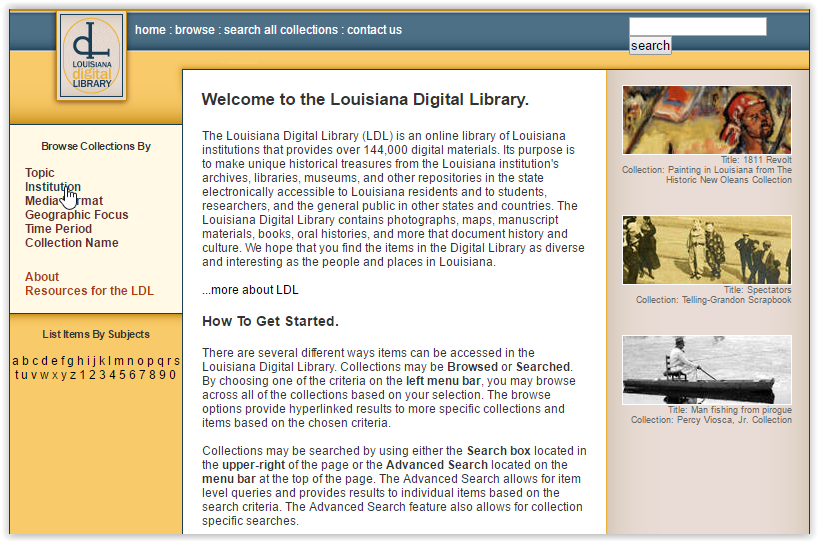Viewport: 818px width, 542px height.
Task: Browse collections by Geographic Focus
Action: click(x=77, y=215)
